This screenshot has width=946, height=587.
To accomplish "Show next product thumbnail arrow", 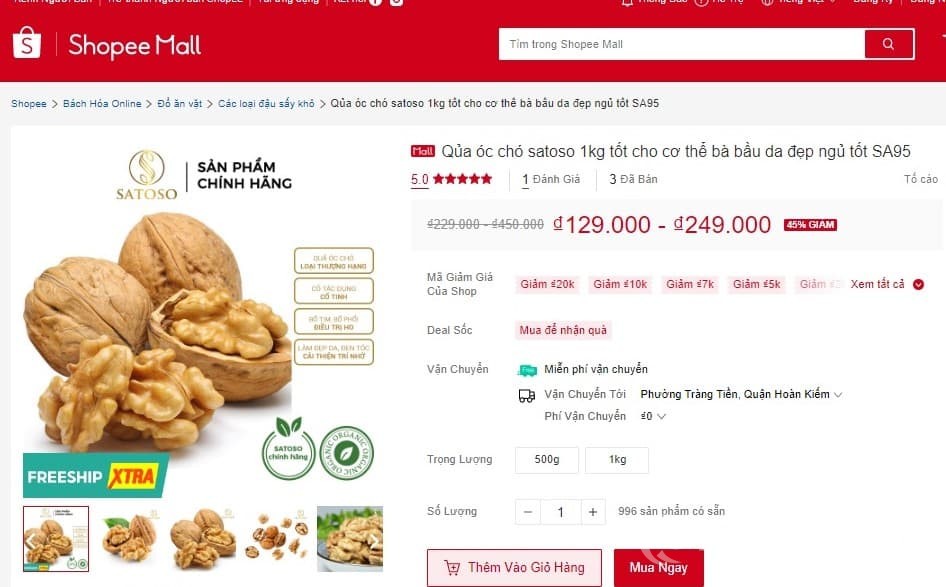I will coord(375,541).
